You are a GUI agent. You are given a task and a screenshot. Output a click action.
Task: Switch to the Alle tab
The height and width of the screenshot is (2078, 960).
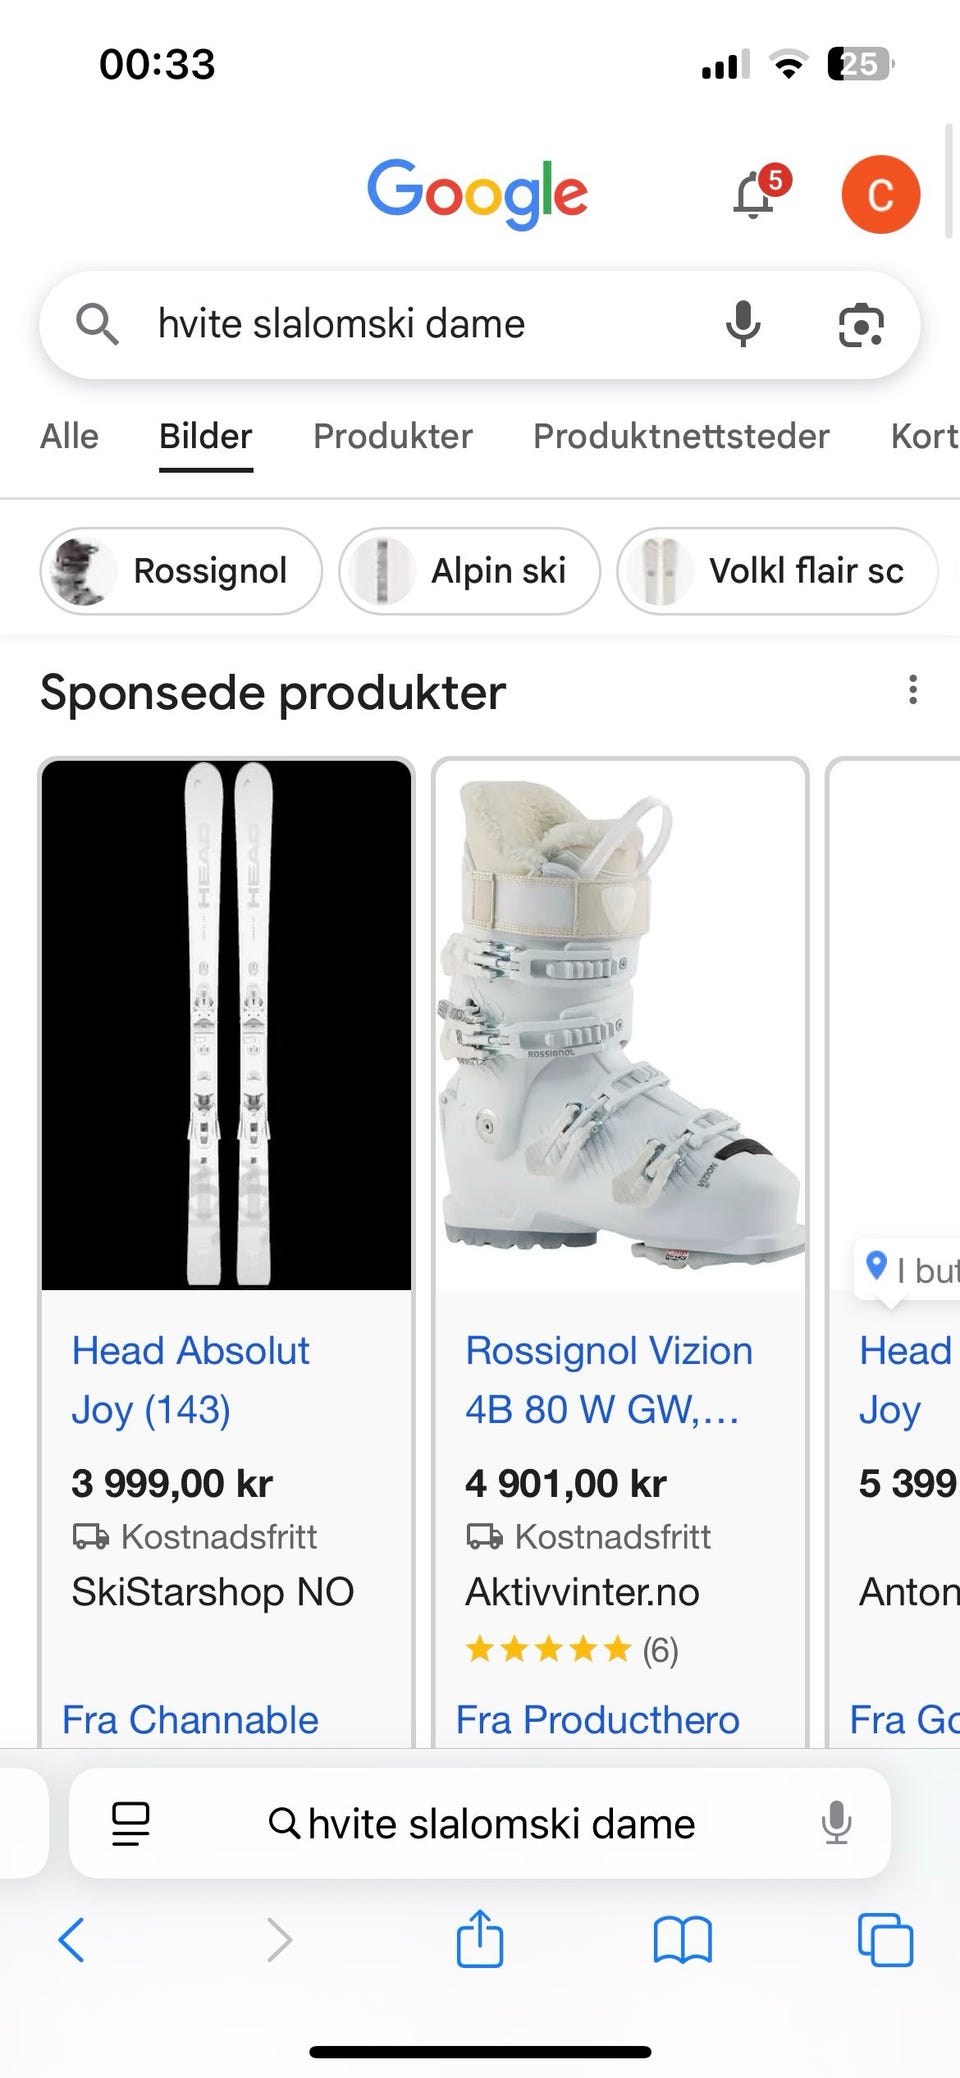coord(70,437)
